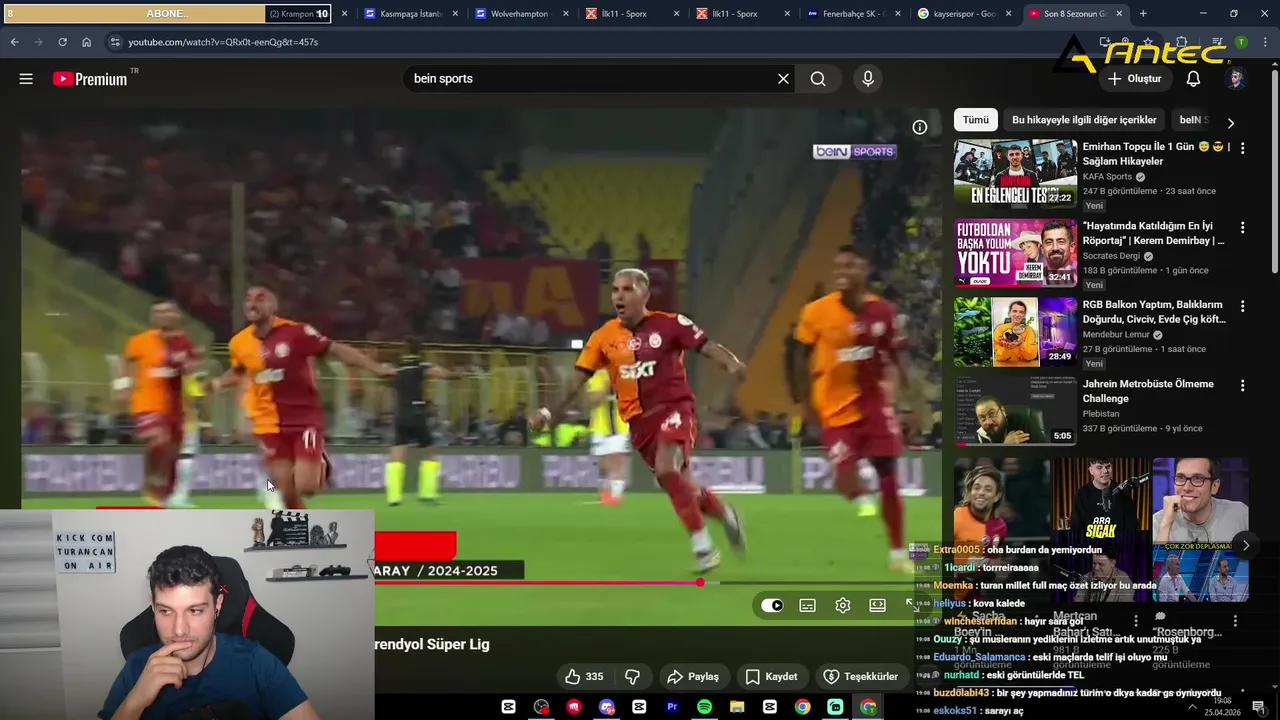Open the YouTube account avatar menu
Screen dimensions: 1280x720
1236,79
